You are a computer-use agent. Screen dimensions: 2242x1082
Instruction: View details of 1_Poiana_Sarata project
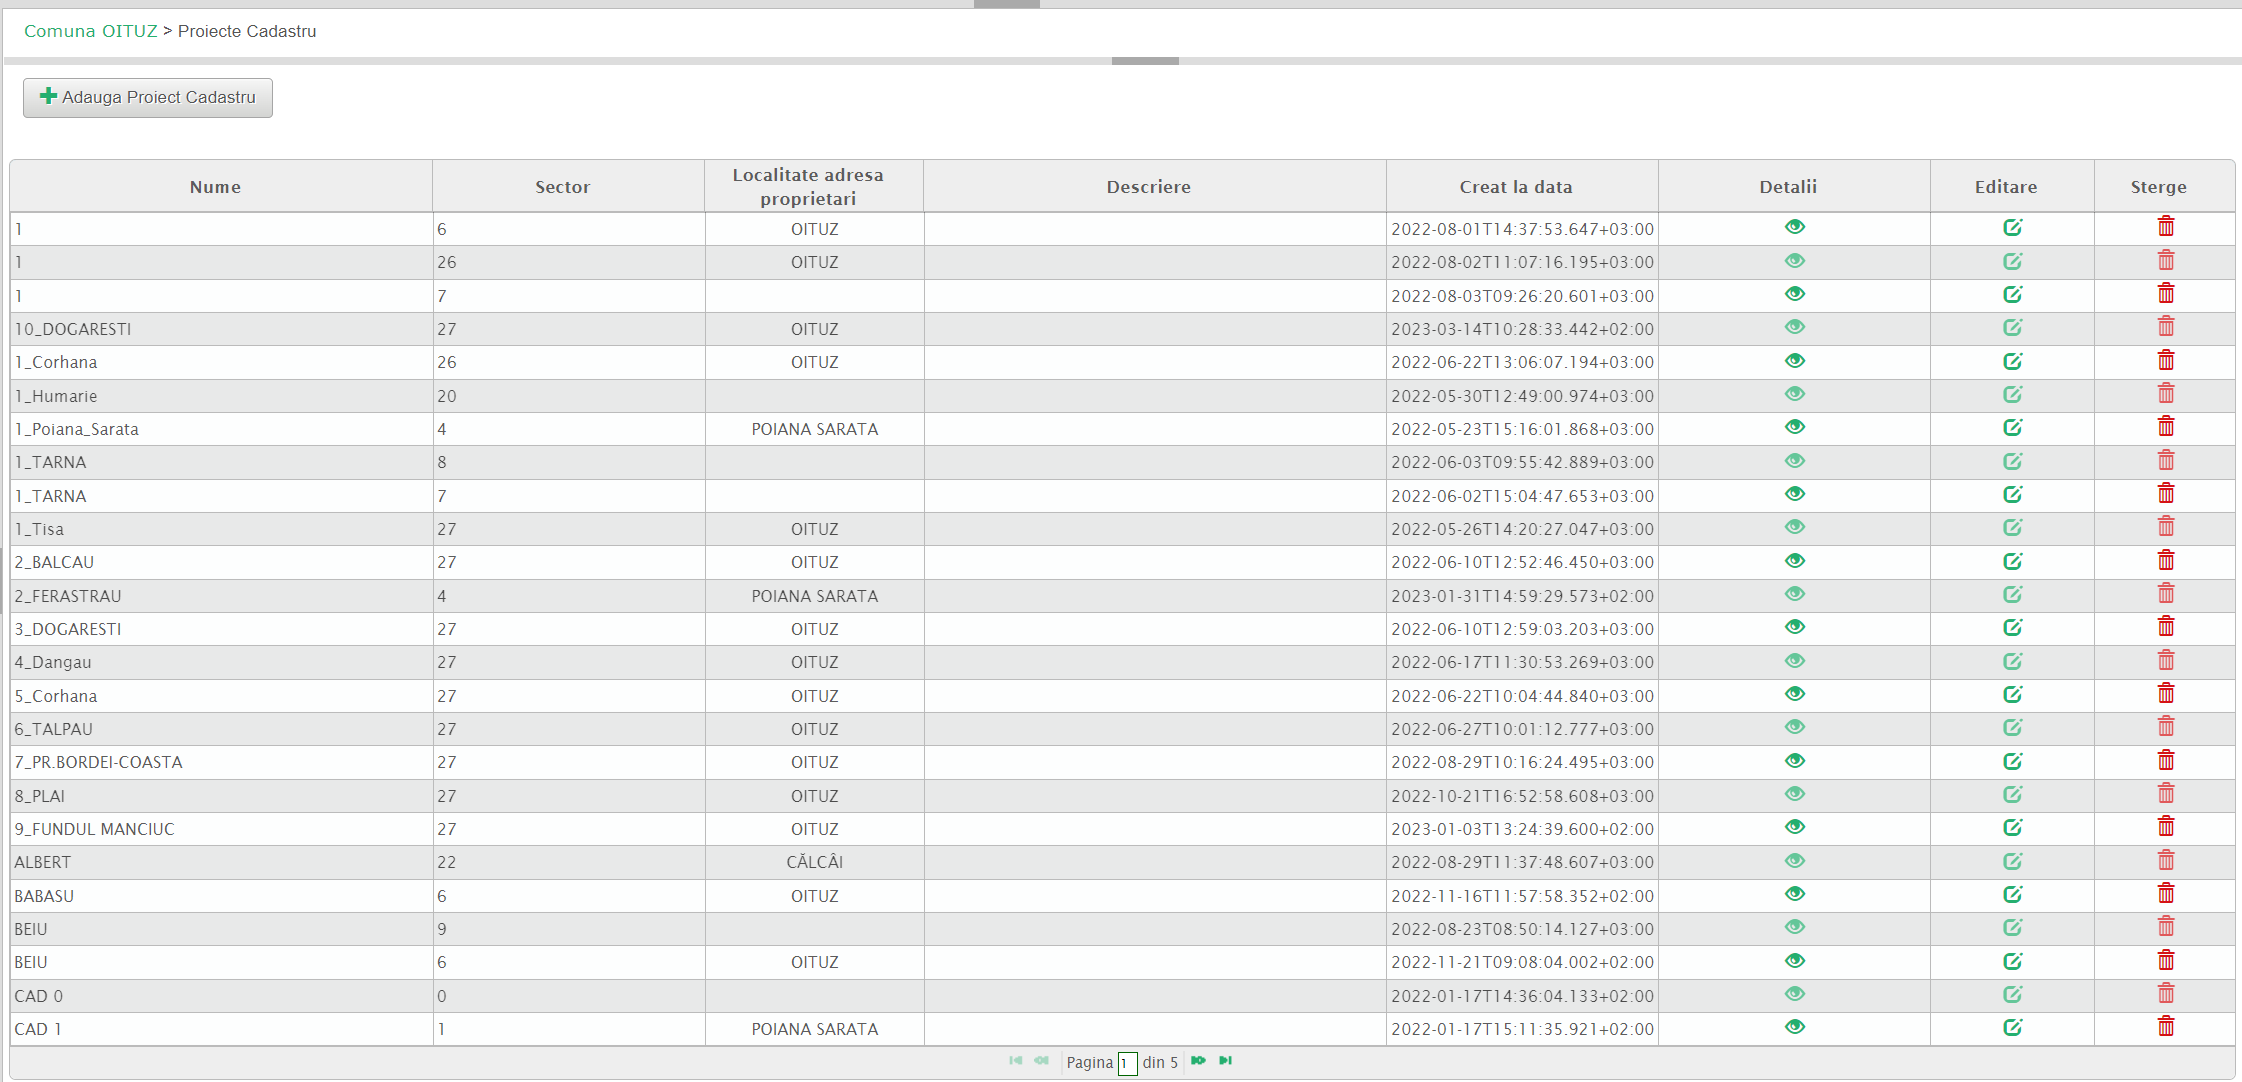[1795, 427]
